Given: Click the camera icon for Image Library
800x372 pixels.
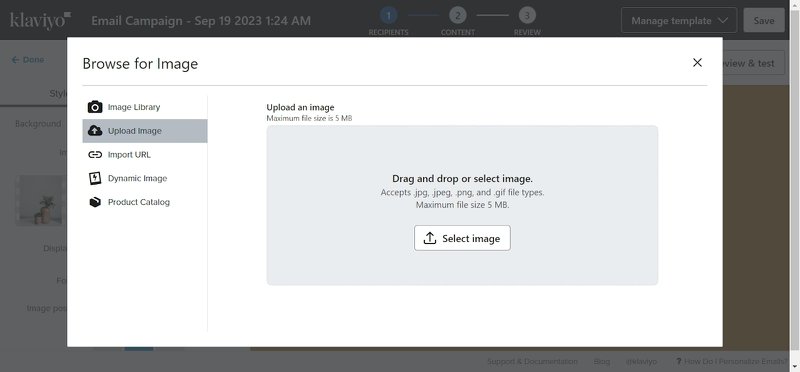Looking at the screenshot, I should point(95,107).
